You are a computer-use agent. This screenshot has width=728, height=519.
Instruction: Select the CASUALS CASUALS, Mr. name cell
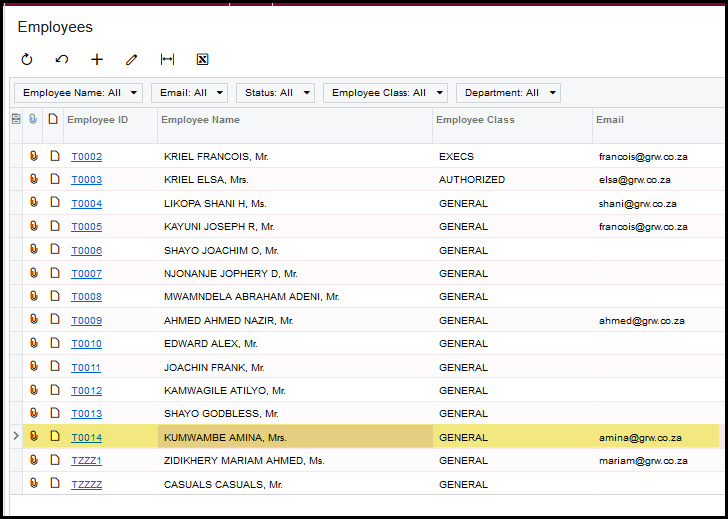point(223,484)
